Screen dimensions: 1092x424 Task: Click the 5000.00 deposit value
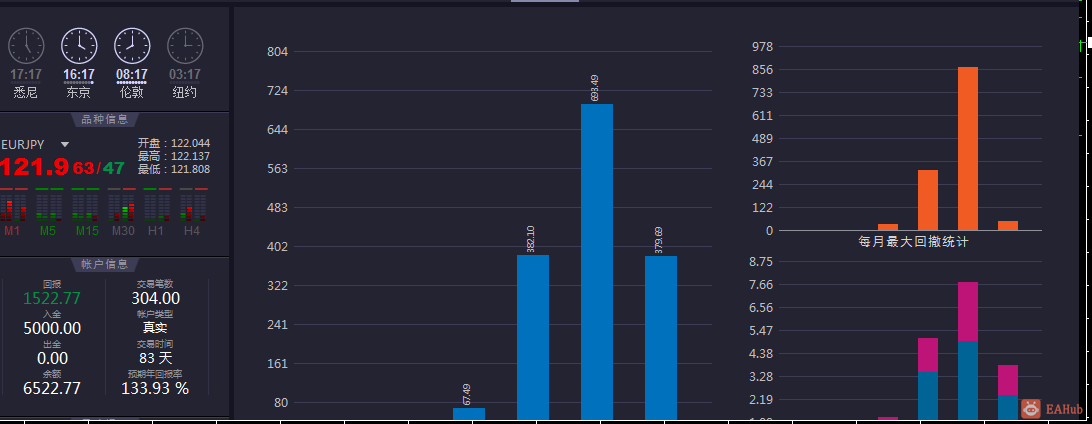(x=52, y=329)
